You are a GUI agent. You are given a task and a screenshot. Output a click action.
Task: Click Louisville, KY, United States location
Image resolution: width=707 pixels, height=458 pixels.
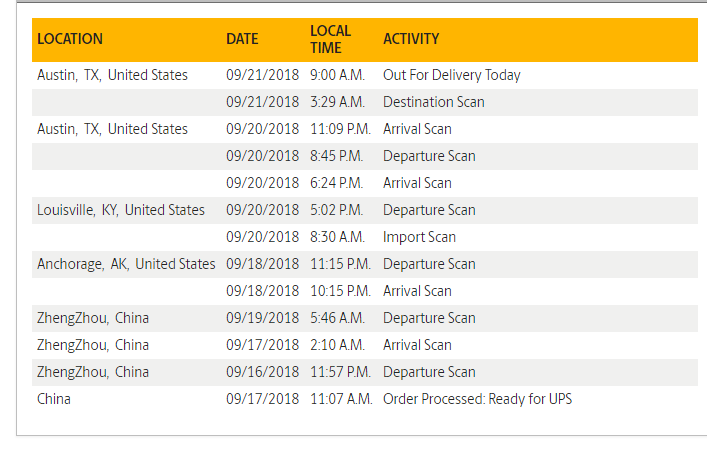click(121, 210)
